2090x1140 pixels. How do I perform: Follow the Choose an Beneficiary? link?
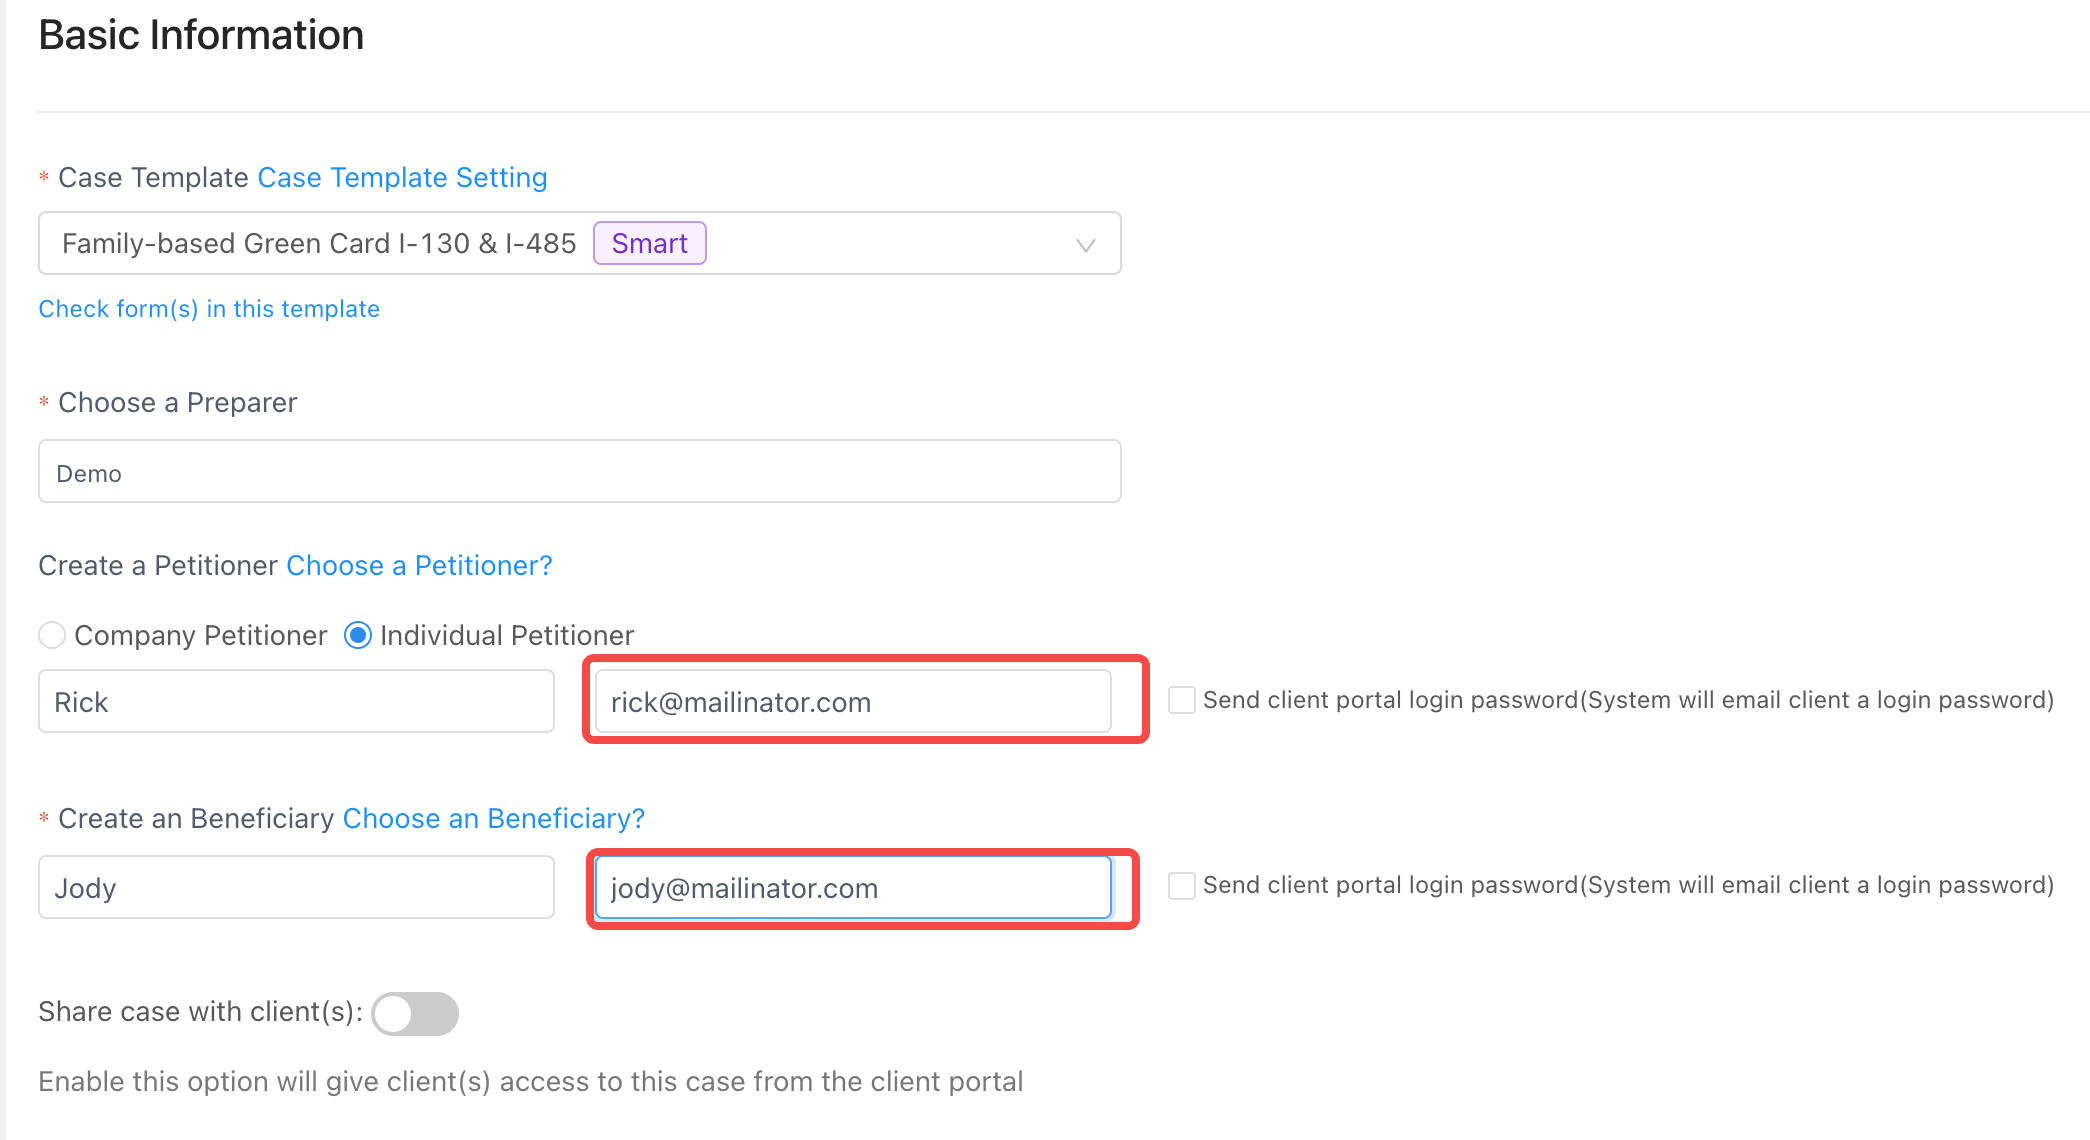click(494, 818)
